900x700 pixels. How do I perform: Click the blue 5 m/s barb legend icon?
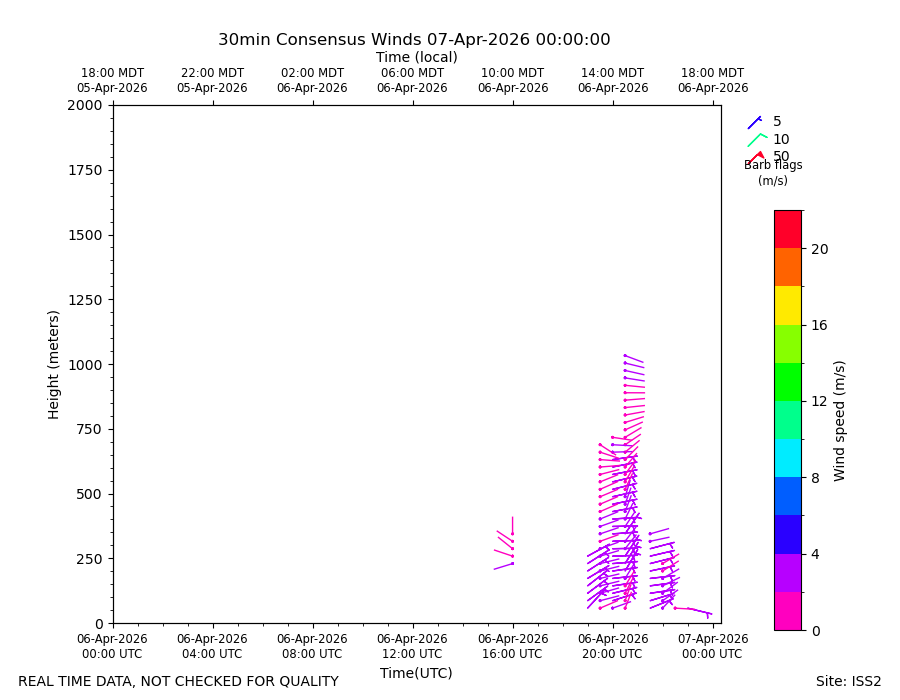pos(755,122)
